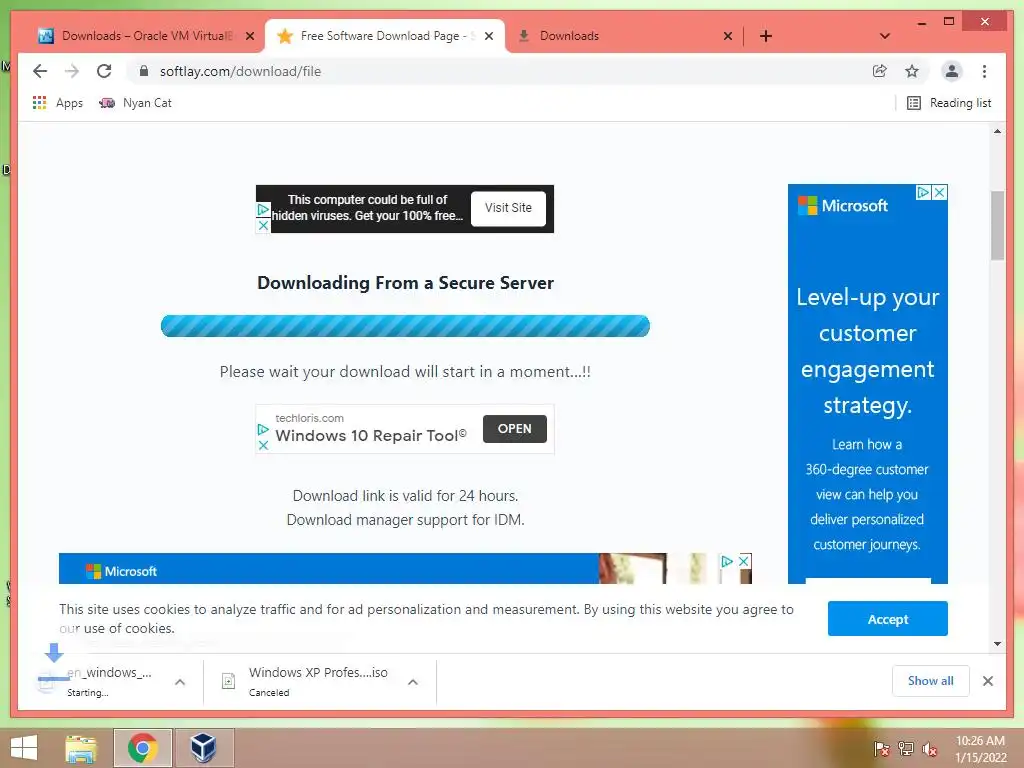Open AdChoices info on virus ad
This screenshot has height=768, width=1024.
[263, 210]
